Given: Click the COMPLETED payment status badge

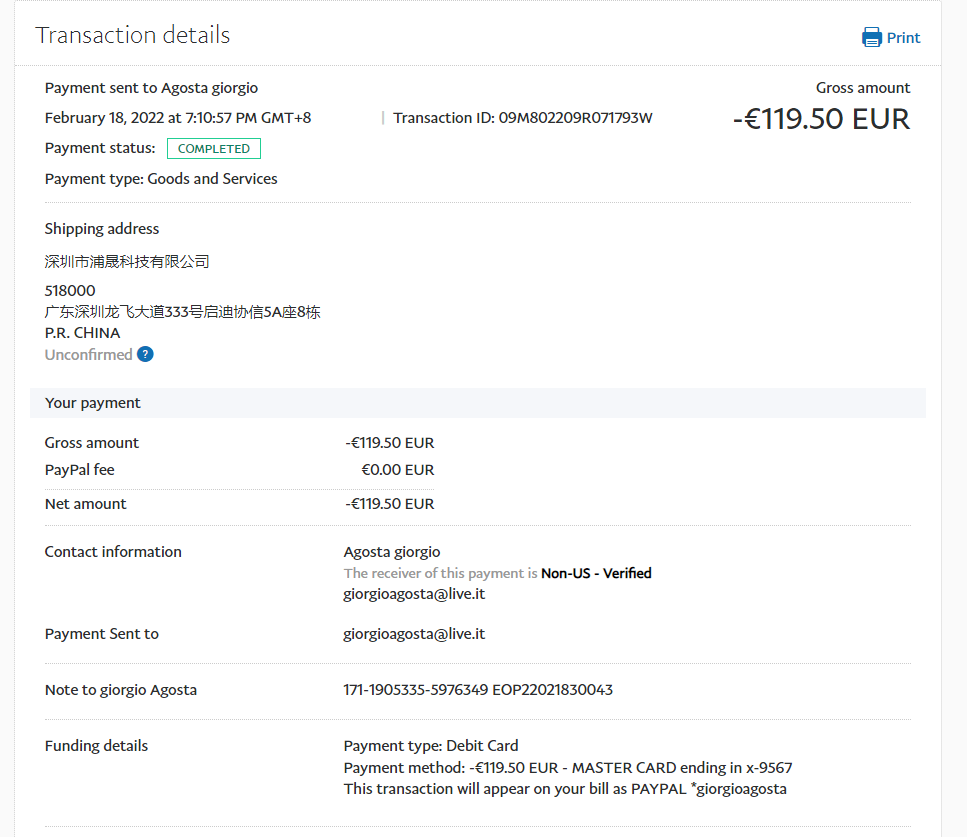Looking at the screenshot, I should (x=214, y=149).
